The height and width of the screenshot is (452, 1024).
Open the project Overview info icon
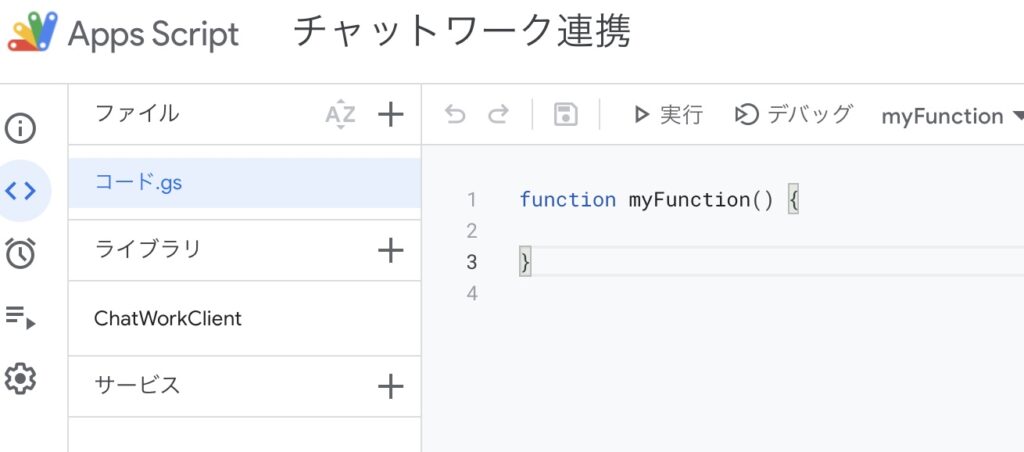(20, 128)
